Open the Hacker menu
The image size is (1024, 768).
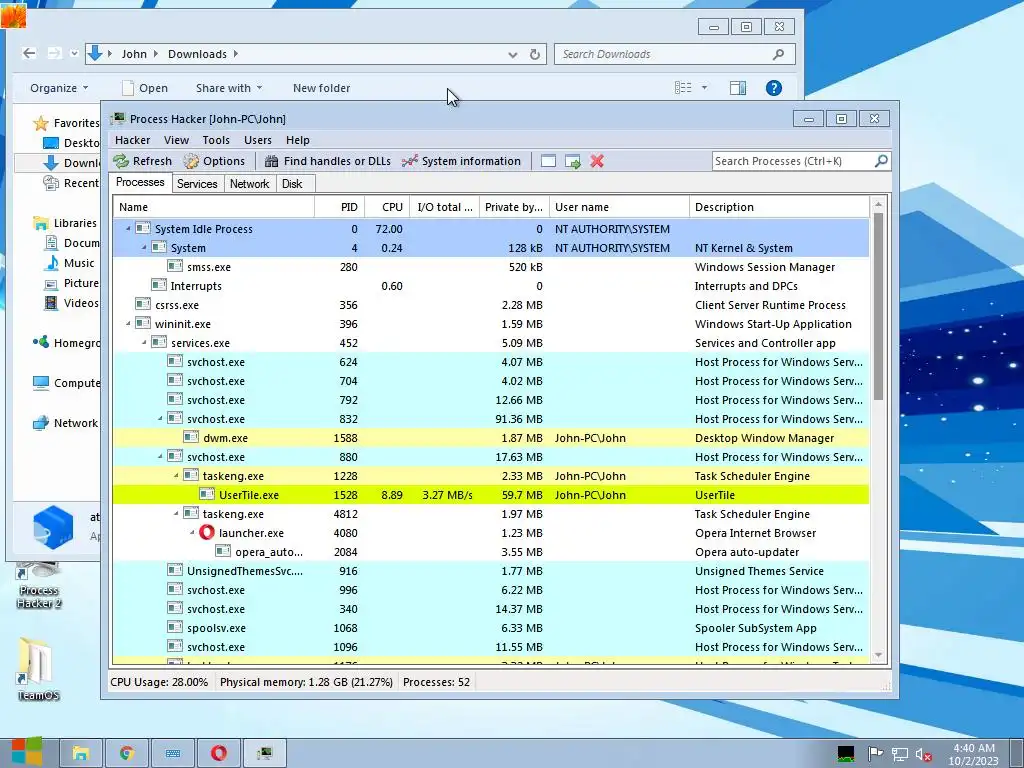(x=133, y=140)
